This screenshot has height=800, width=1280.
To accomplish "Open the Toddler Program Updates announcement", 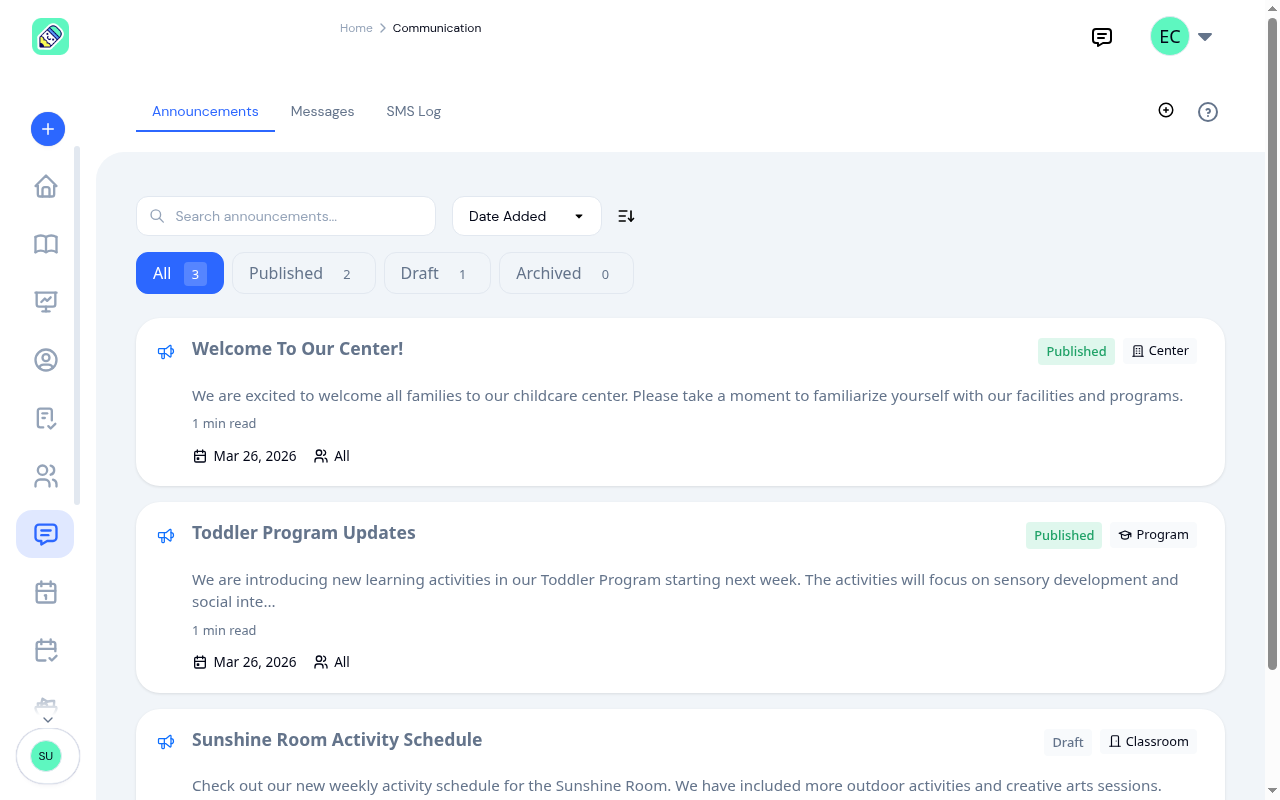I will click(304, 533).
